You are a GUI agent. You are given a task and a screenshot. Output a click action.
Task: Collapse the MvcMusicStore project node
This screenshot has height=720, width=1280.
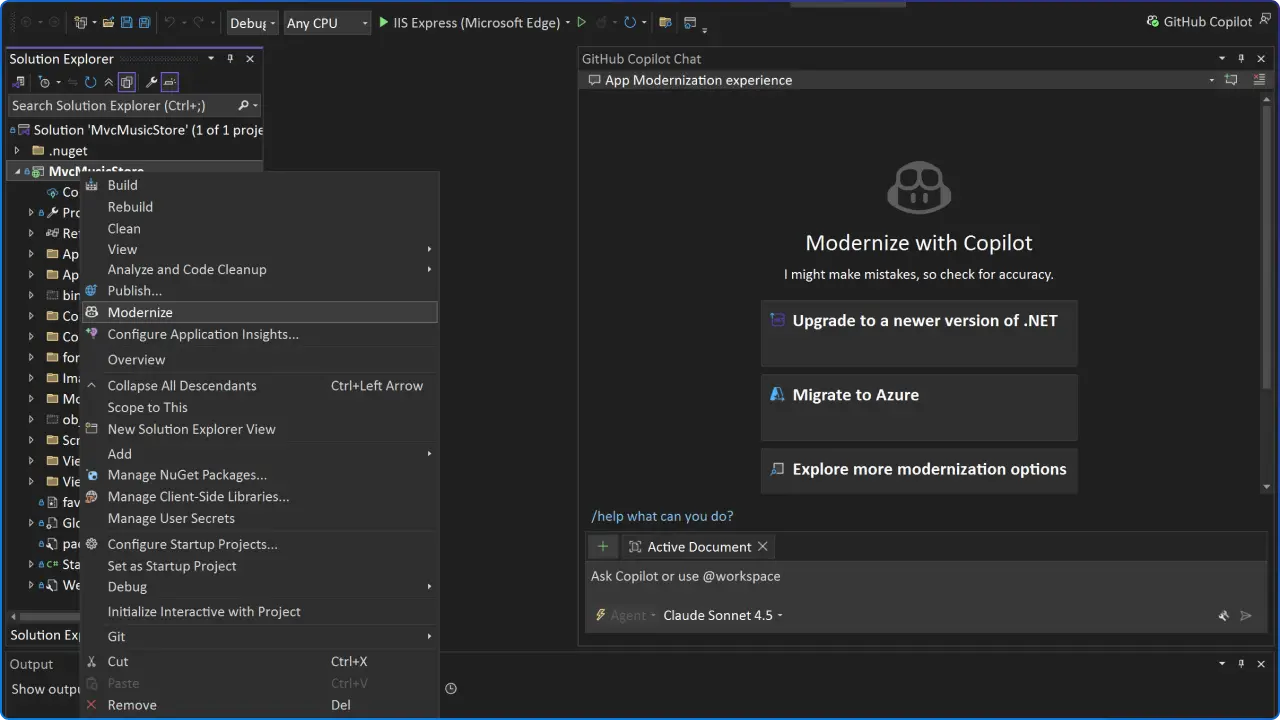(x=17, y=172)
